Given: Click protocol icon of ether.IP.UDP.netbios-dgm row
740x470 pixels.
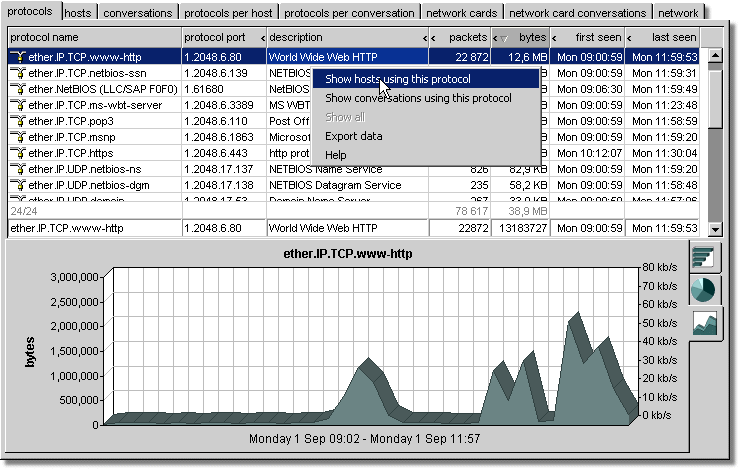Looking at the screenshot, I should pos(18,185).
